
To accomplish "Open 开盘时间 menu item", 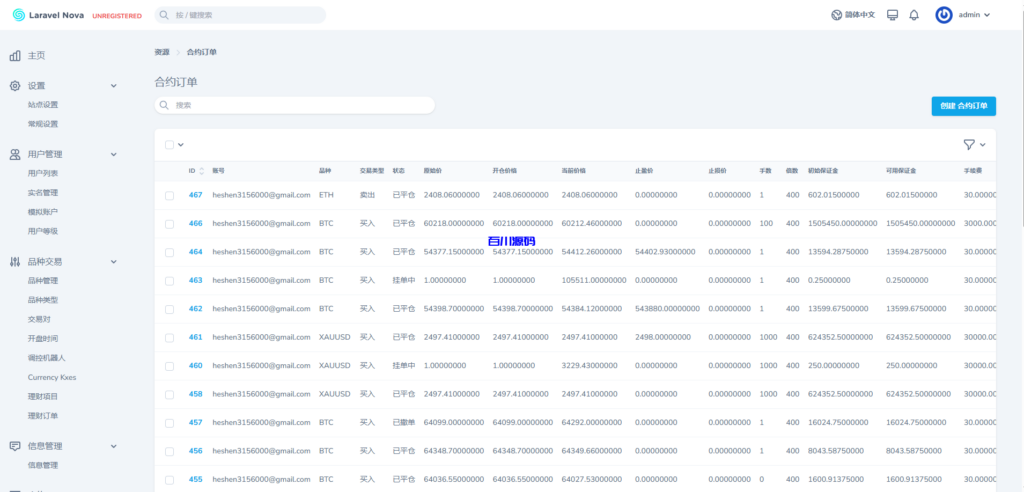I will (x=43, y=338).
